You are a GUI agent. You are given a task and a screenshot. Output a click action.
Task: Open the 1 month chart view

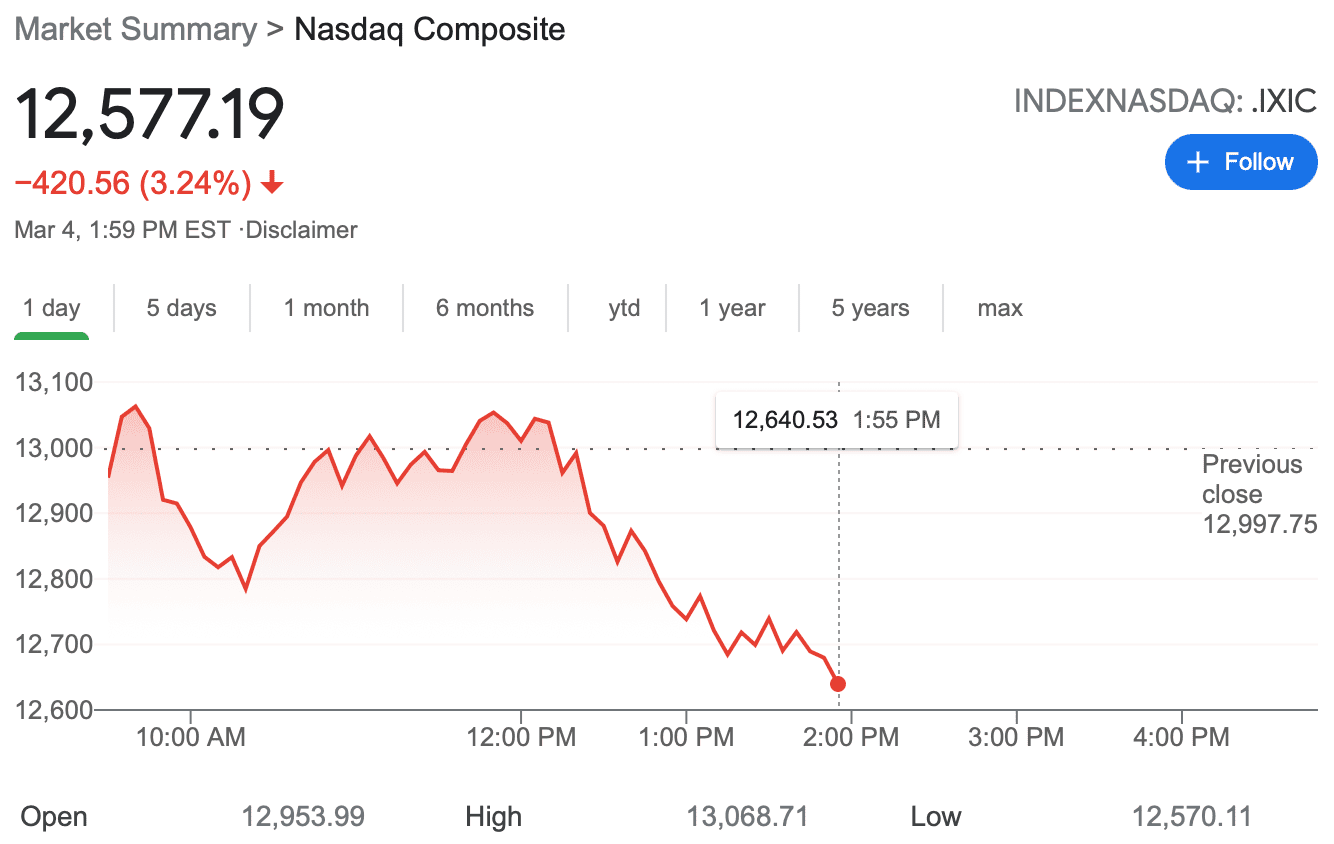326,308
